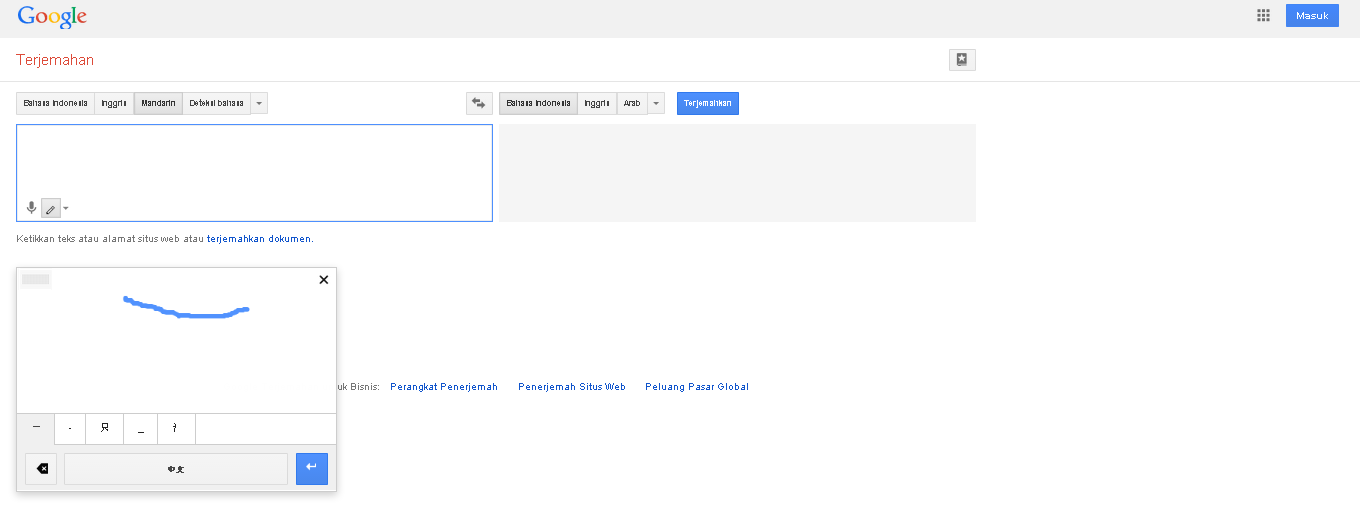Screen dimensions: 1360x512
Task: Open the terjemahkan dokumen link
Action: [x=259, y=239]
